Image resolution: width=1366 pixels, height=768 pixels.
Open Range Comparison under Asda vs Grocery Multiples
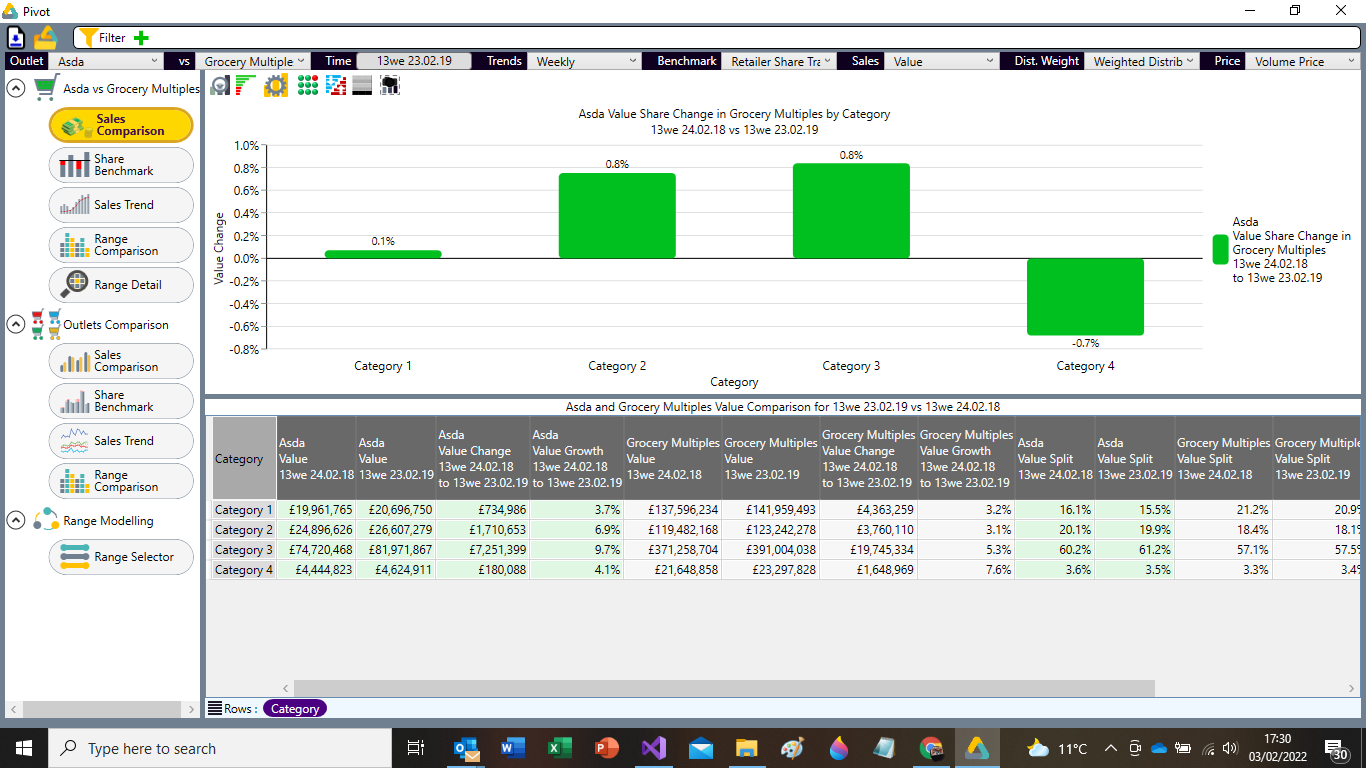(121, 245)
